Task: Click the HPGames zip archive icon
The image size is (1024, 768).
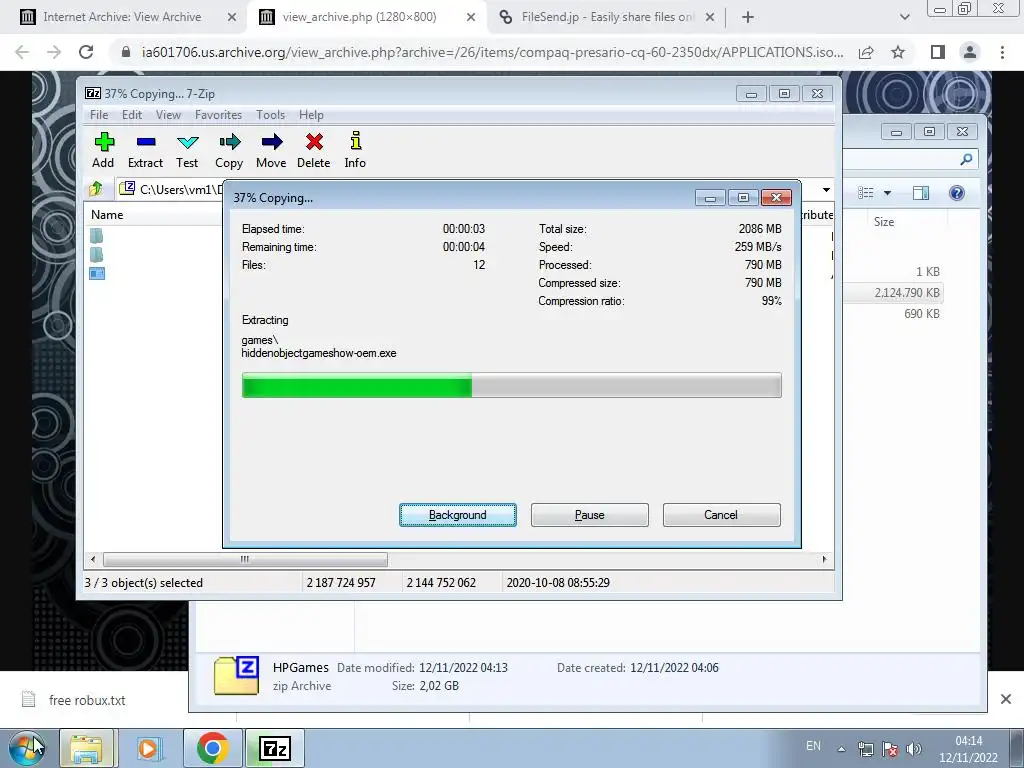Action: tap(236, 675)
